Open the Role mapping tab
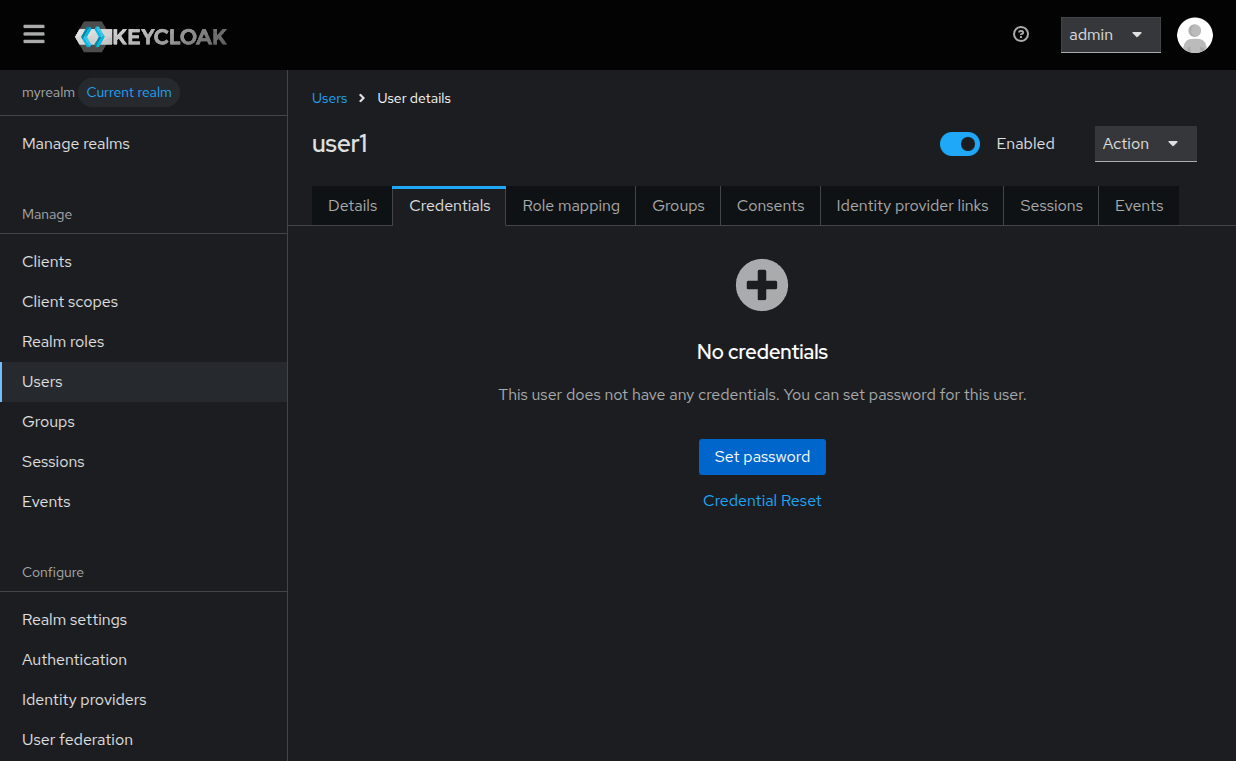 coord(571,206)
